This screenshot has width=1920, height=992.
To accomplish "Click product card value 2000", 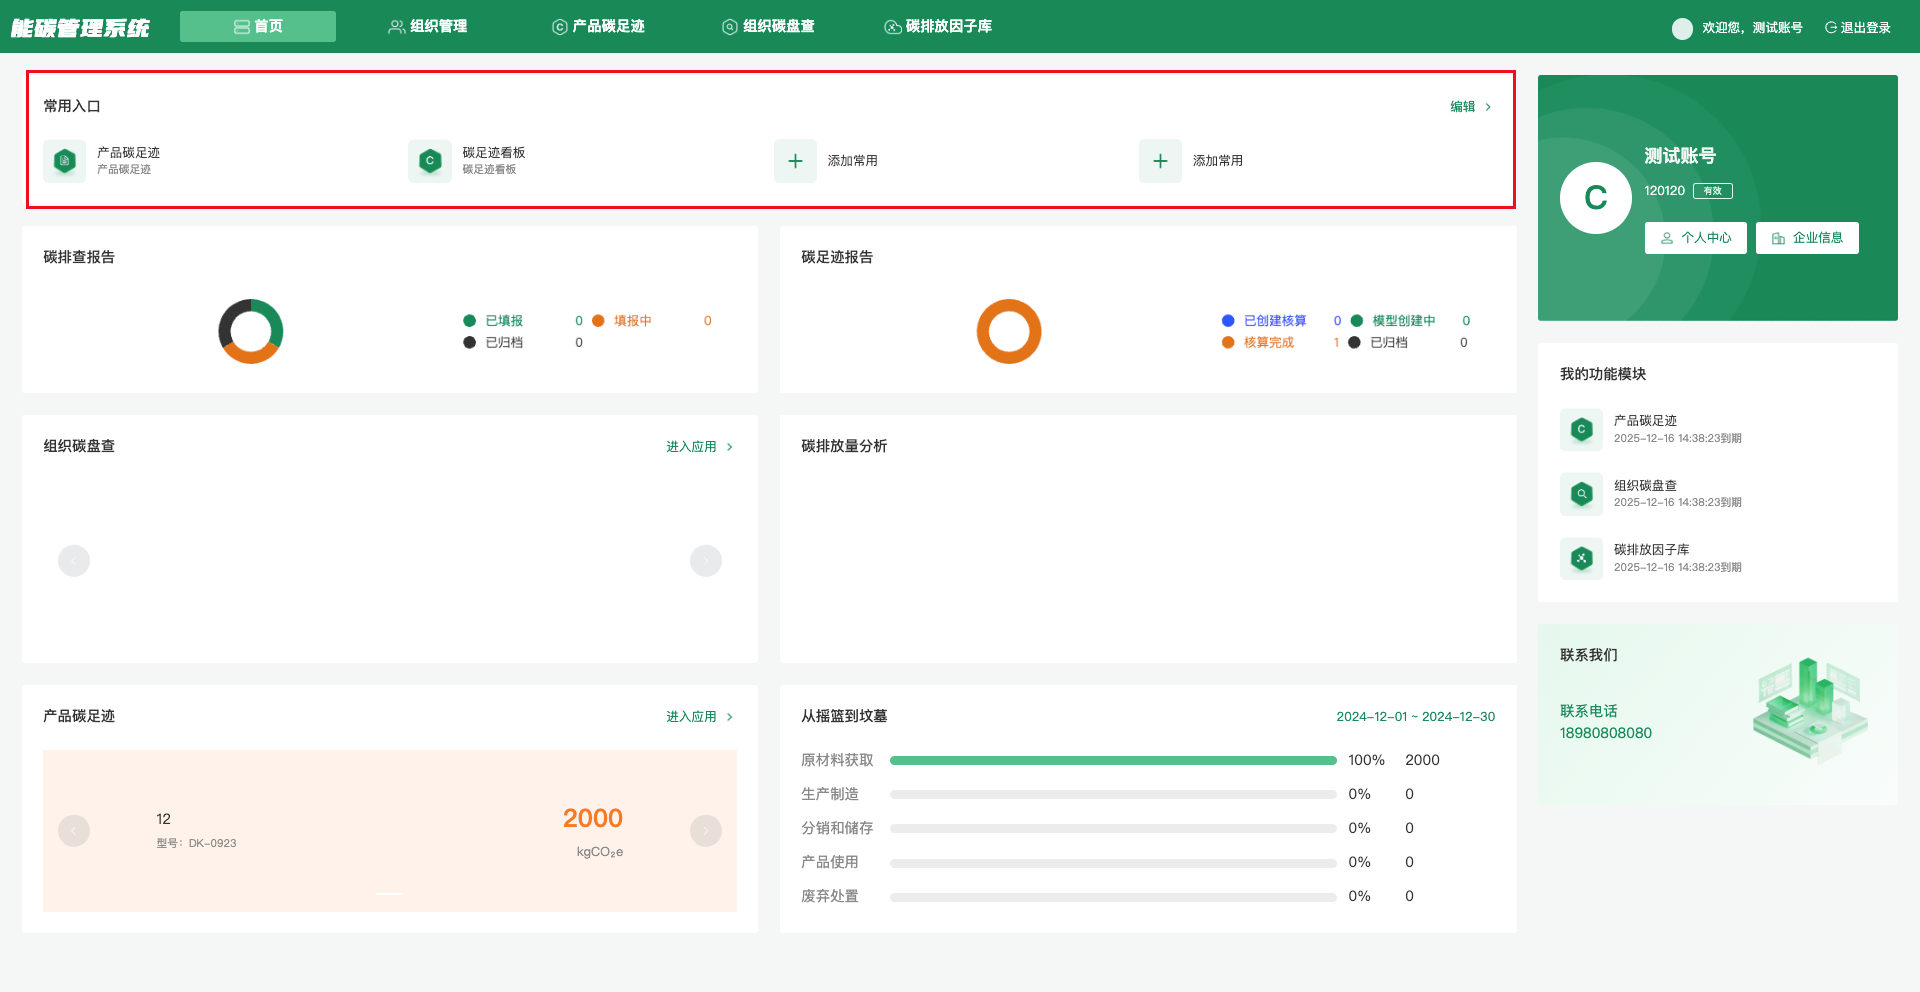I will [x=593, y=819].
